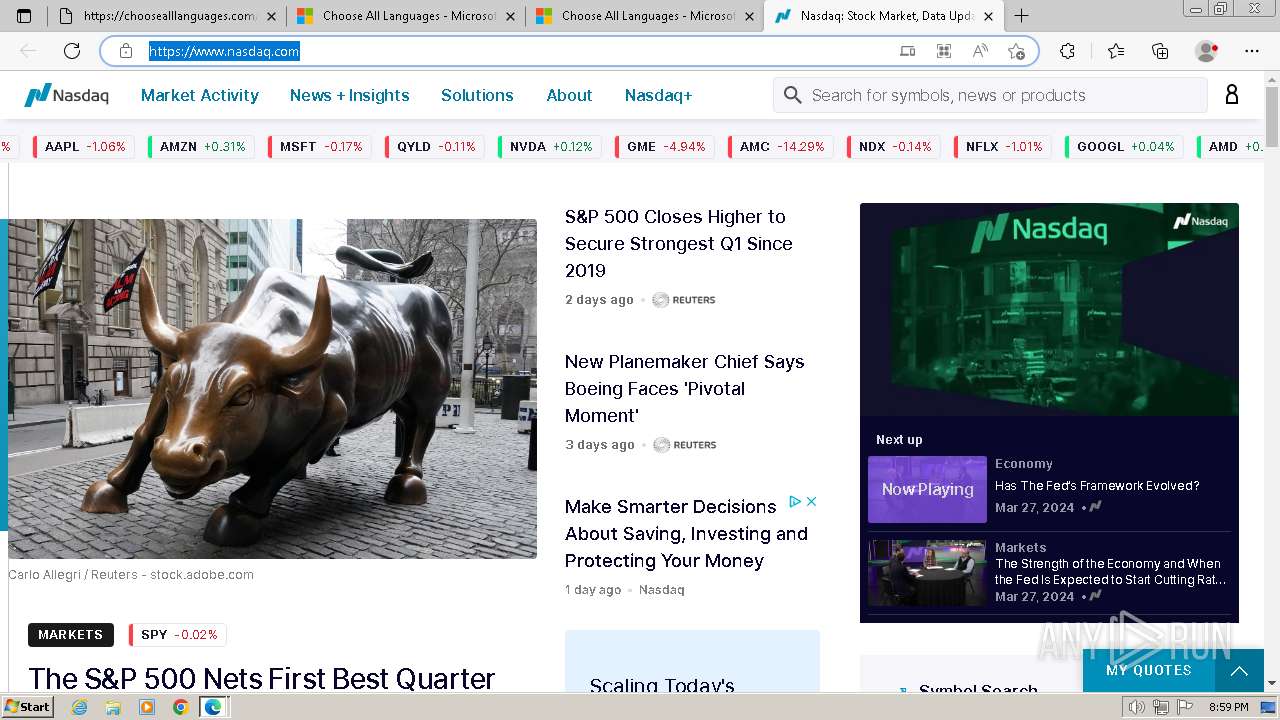
Task: Click the volume speaker tray icon
Action: pos(1138,707)
